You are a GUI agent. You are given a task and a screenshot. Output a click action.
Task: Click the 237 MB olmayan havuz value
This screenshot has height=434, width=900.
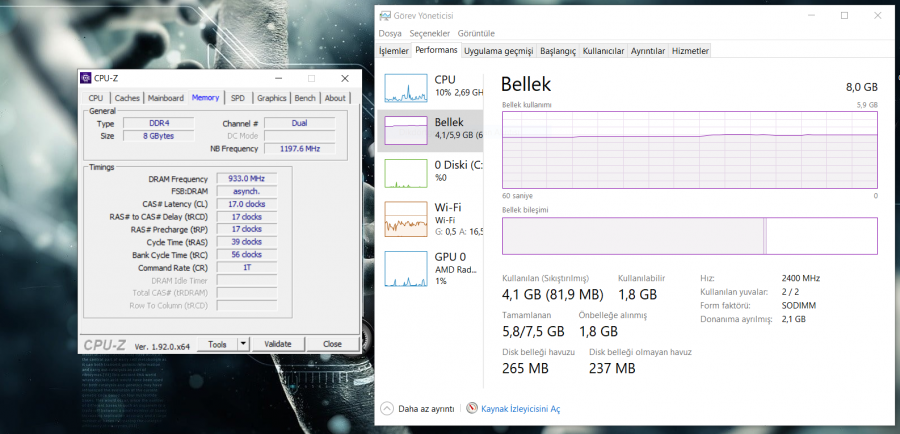612,368
